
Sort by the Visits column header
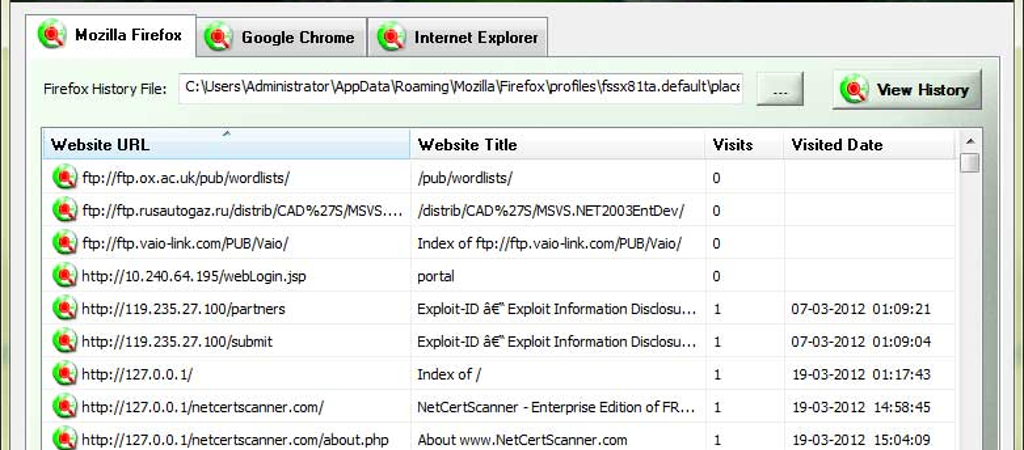point(744,144)
